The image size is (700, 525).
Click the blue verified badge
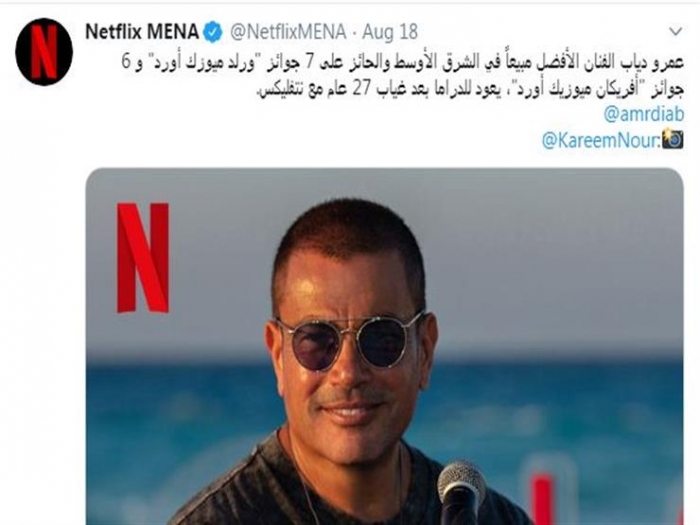pos(213,33)
